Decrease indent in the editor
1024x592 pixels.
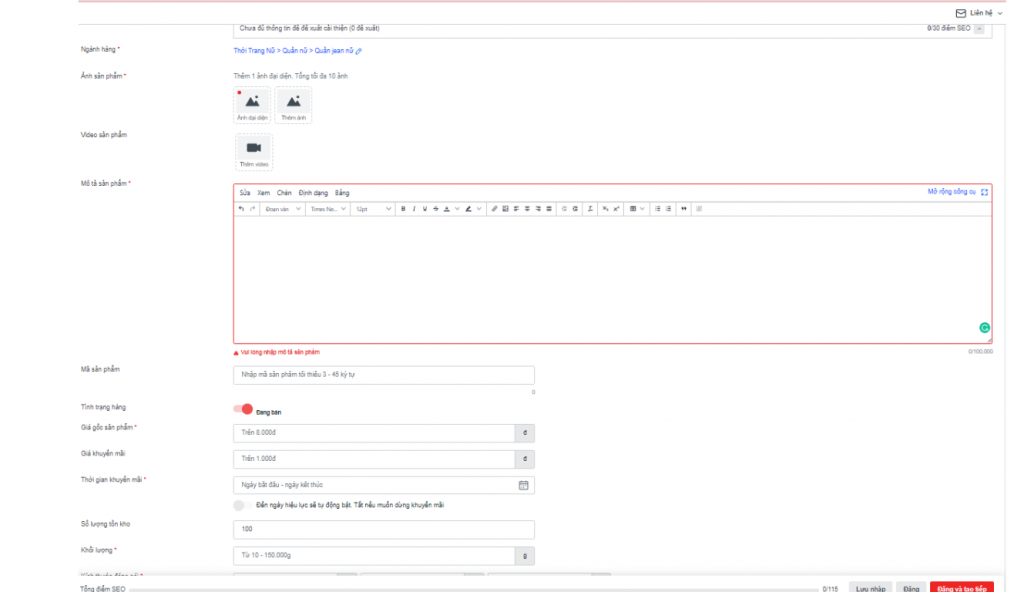coord(564,209)
